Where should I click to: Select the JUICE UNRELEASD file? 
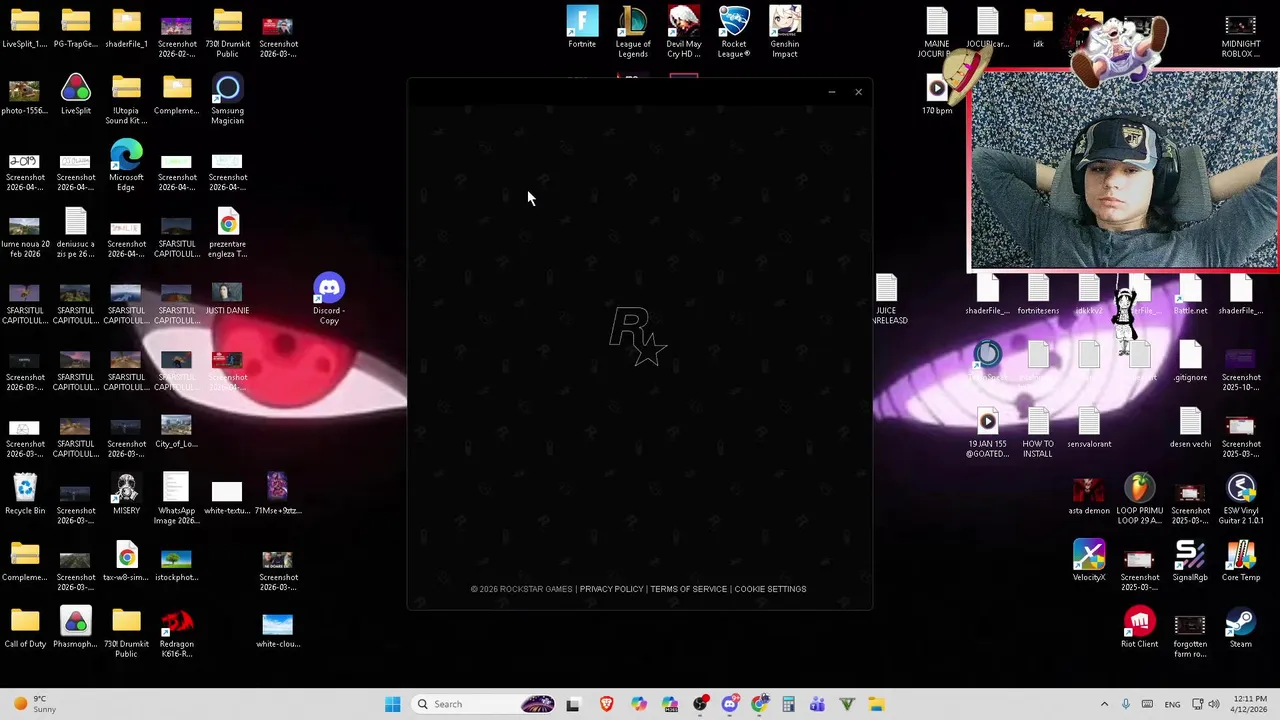point(887,299)
